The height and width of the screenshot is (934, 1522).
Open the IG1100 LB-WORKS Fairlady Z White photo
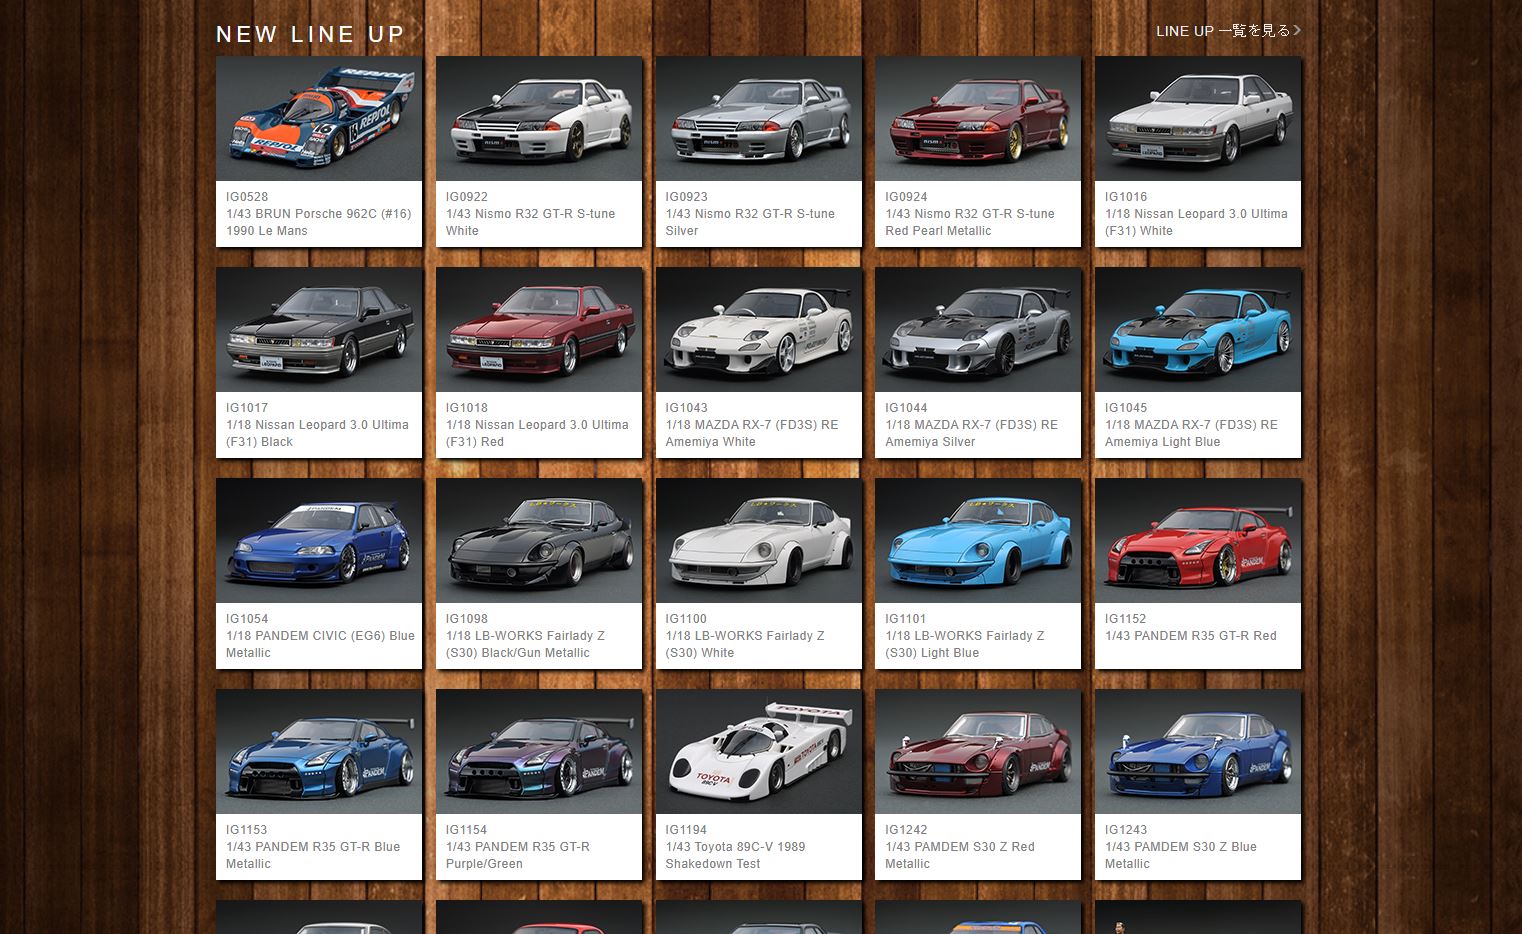[759, 541]
